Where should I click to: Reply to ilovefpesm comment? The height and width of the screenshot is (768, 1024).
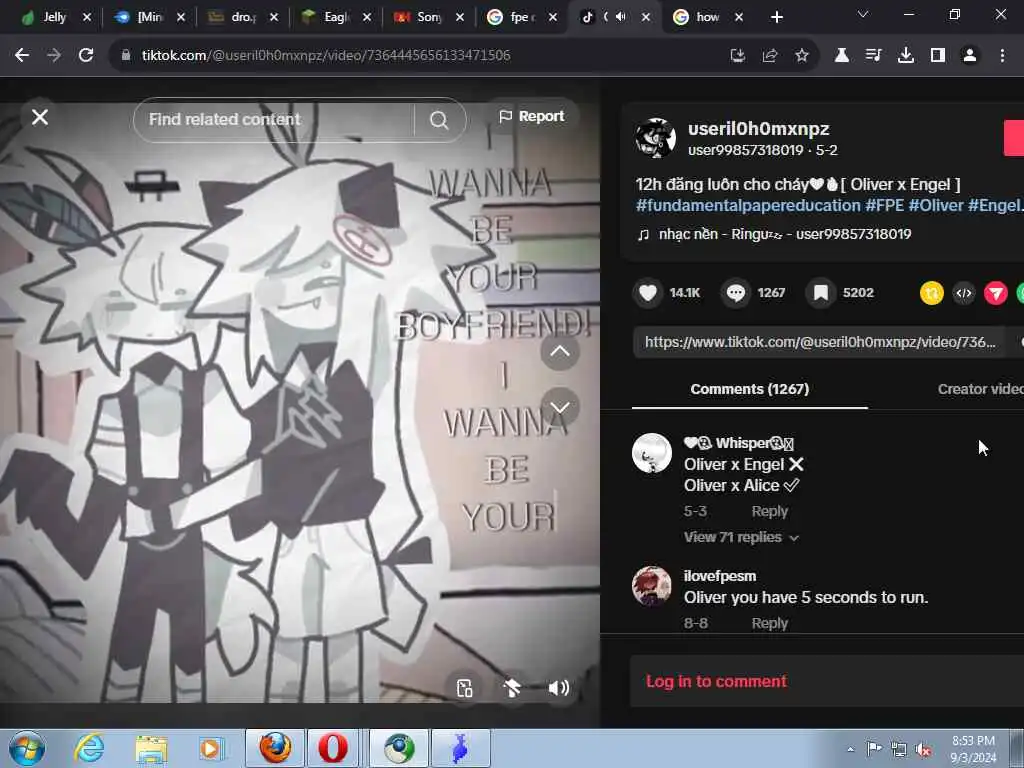pos(769,623)
